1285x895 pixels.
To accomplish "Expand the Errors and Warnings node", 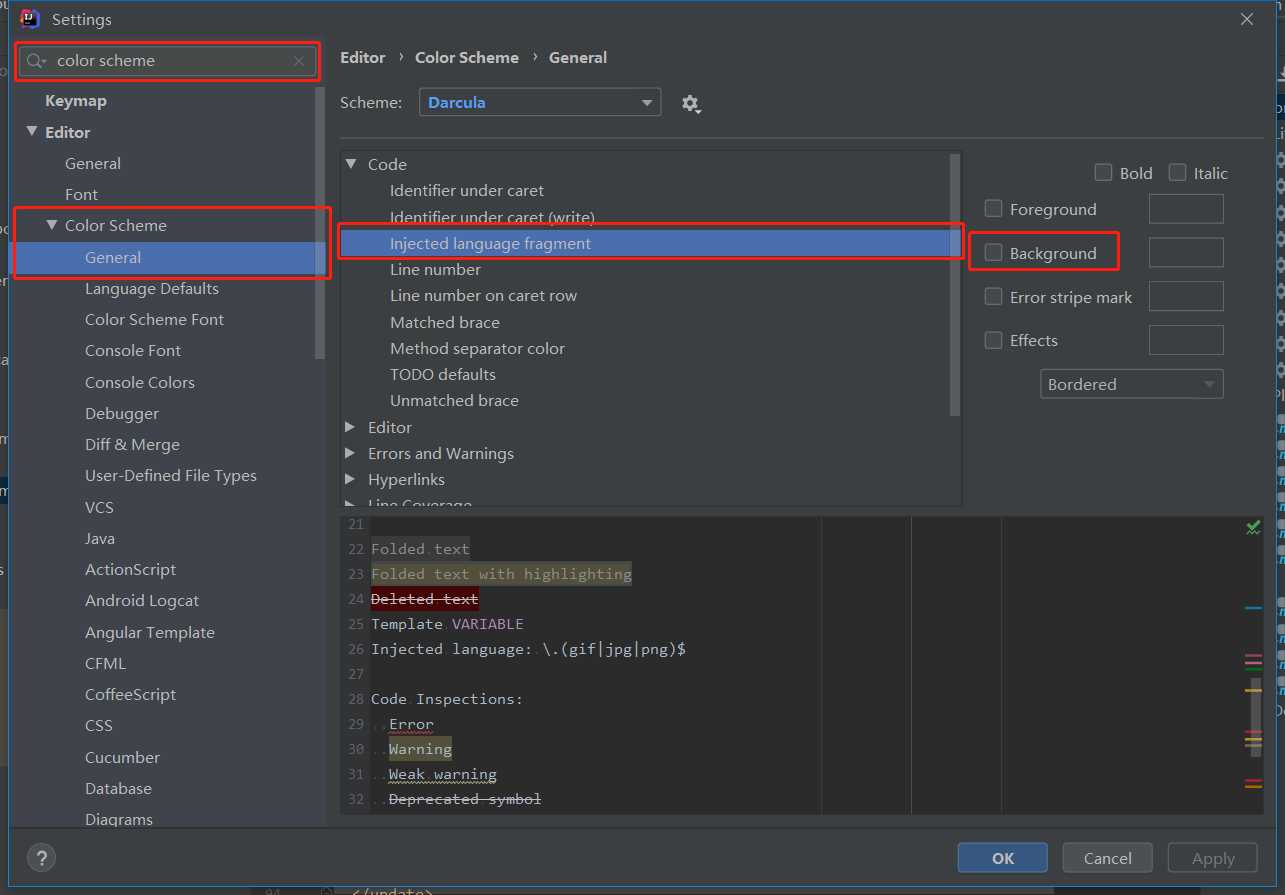I will [x=351, y=453].
